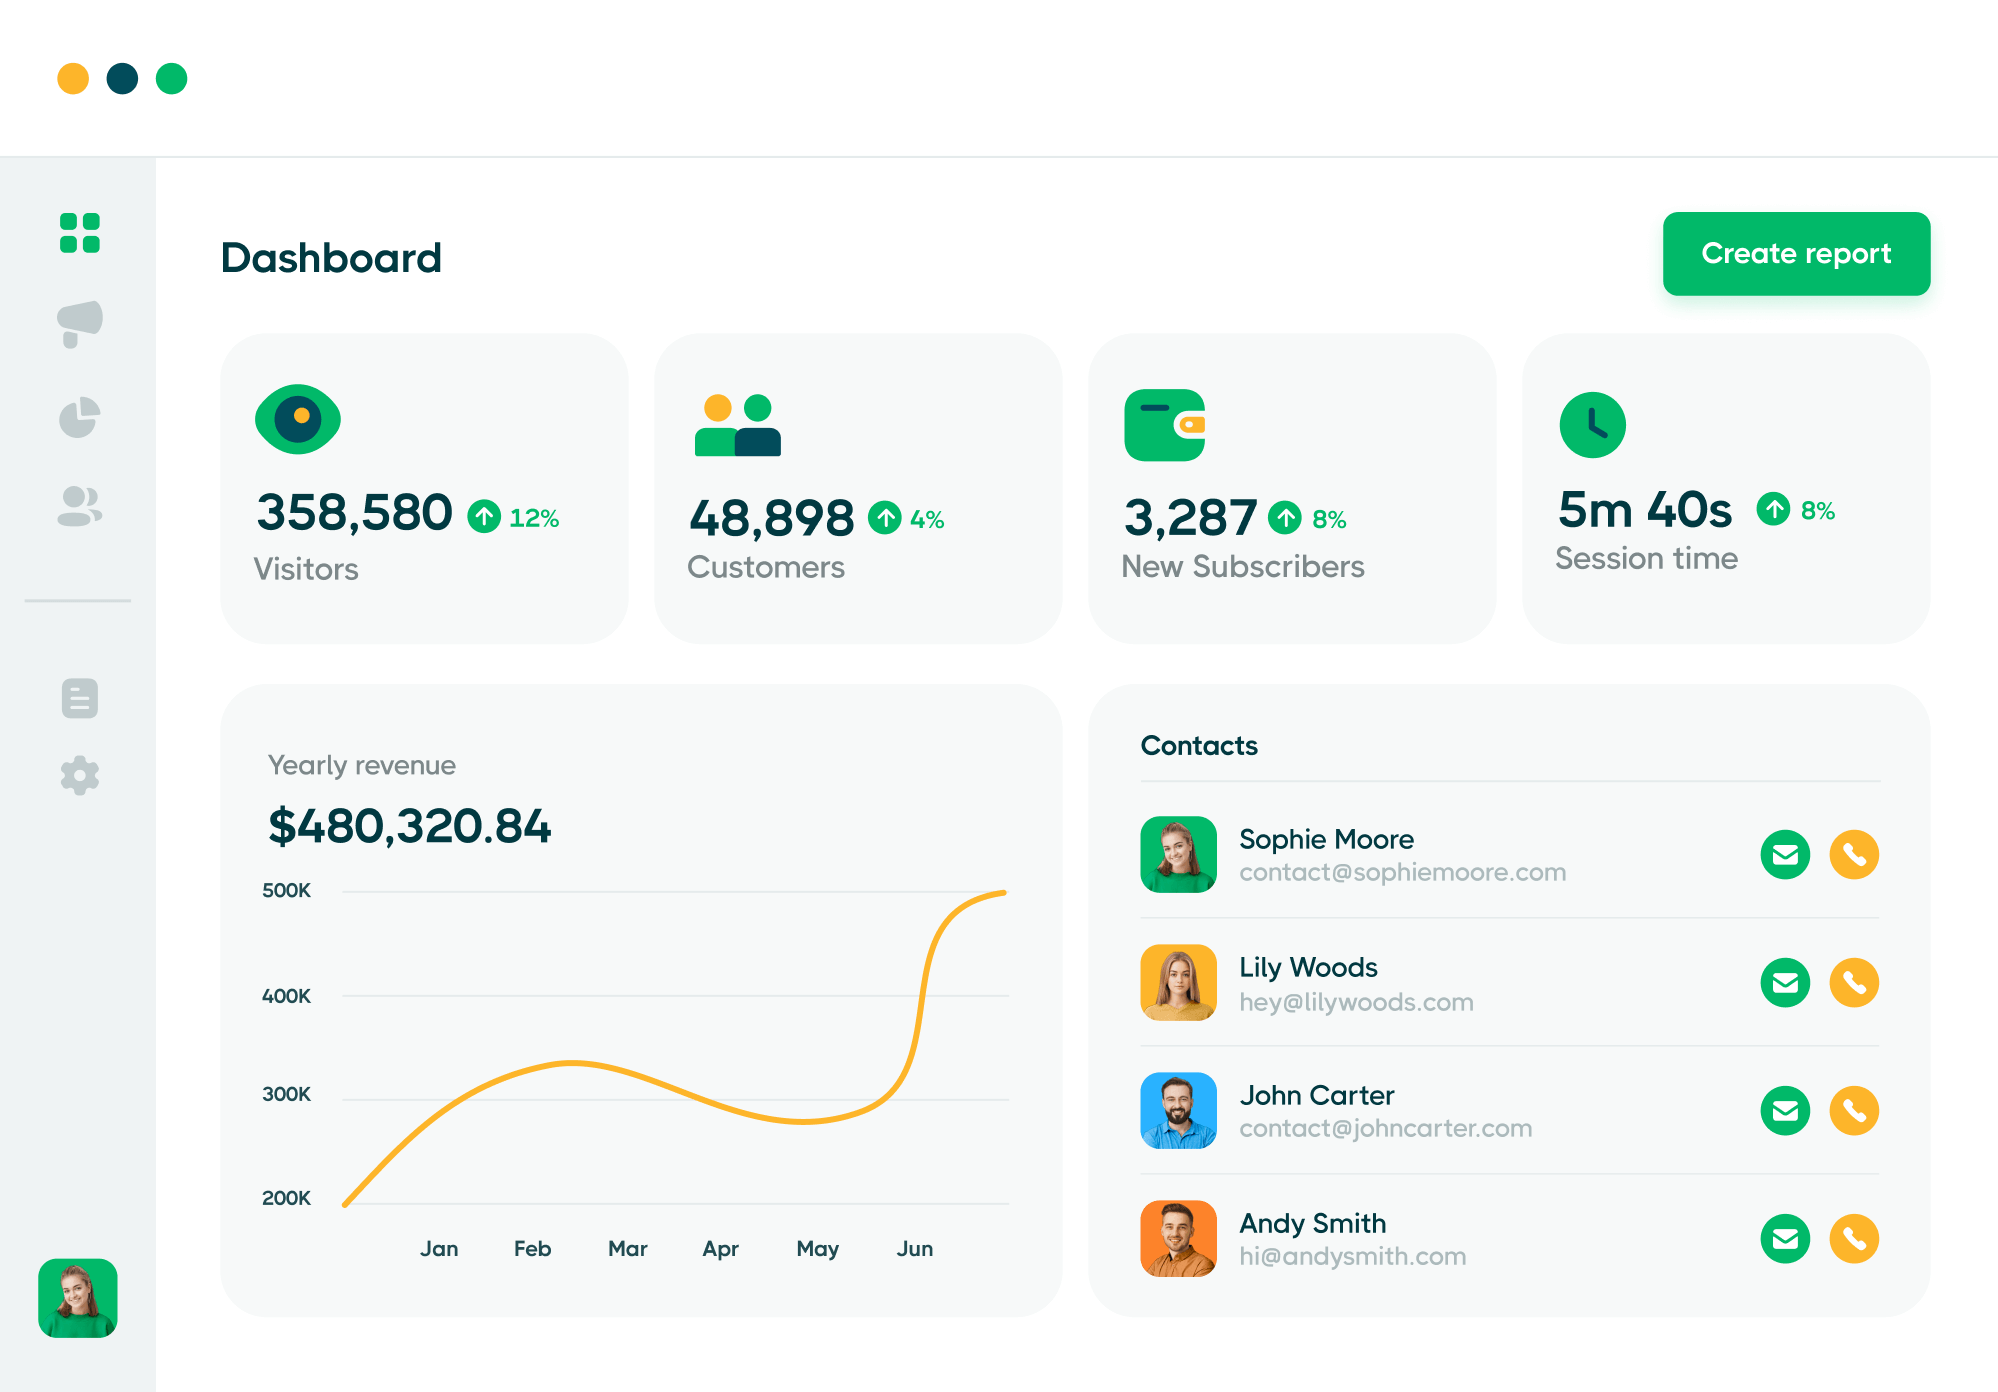Open the user avatar at the sidebar bottom
Viewport: 1998px width, 1392px height.
(x=77, y=1298)
